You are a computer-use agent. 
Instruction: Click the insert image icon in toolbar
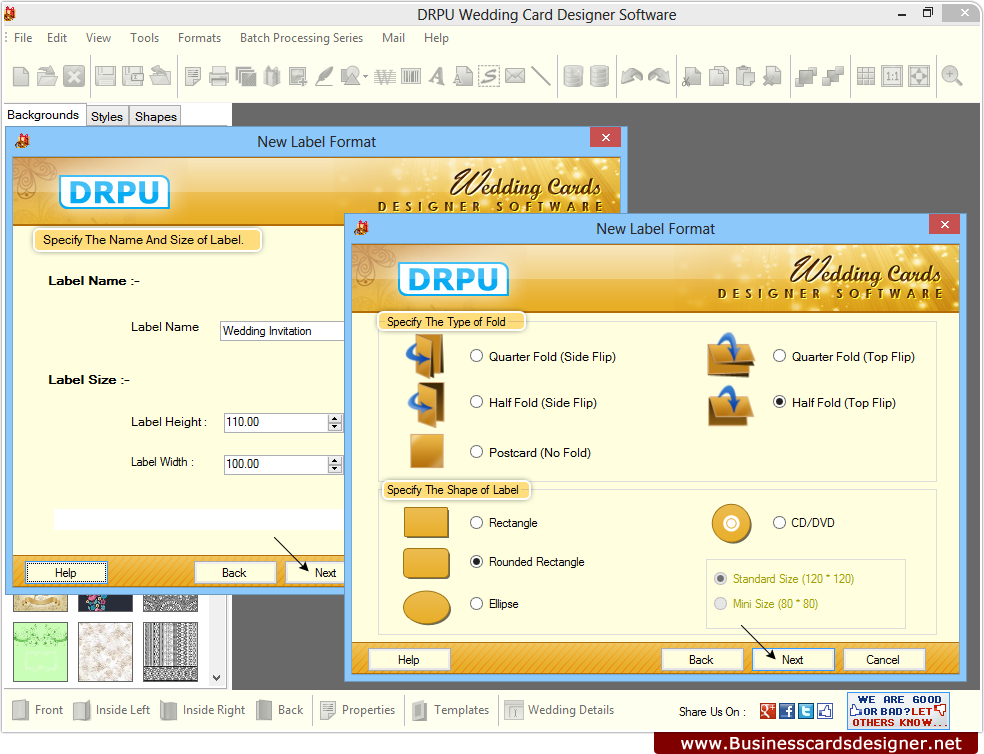tap(297, 77)
